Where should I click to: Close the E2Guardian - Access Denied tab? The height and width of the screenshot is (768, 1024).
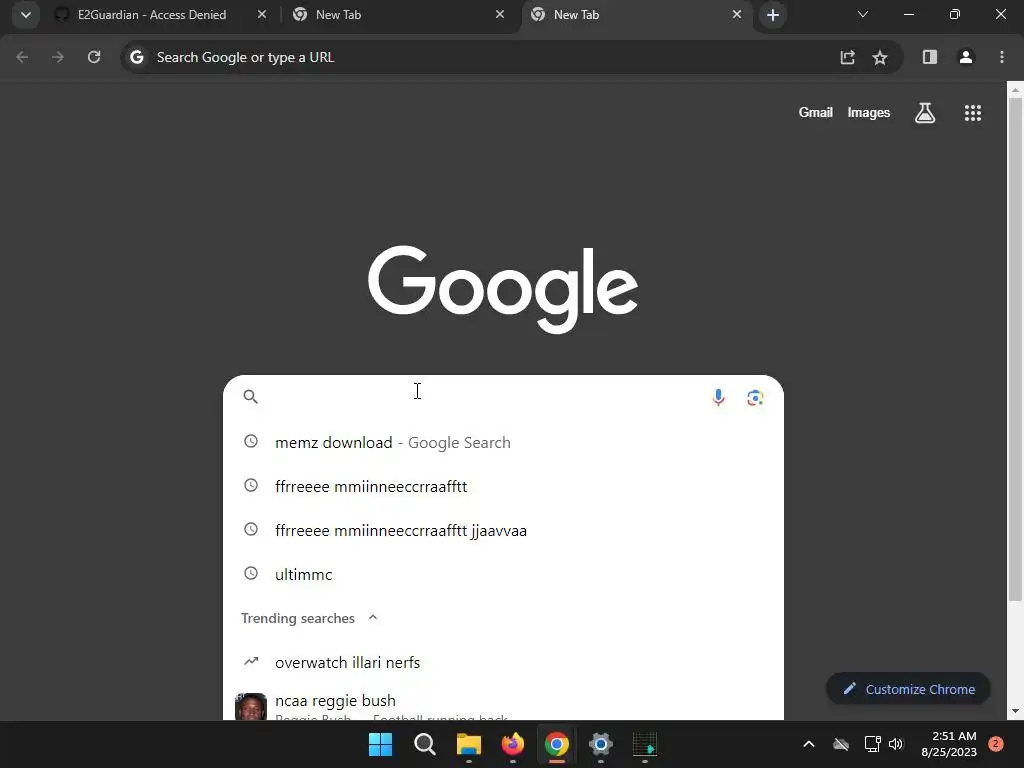[262, 14]
